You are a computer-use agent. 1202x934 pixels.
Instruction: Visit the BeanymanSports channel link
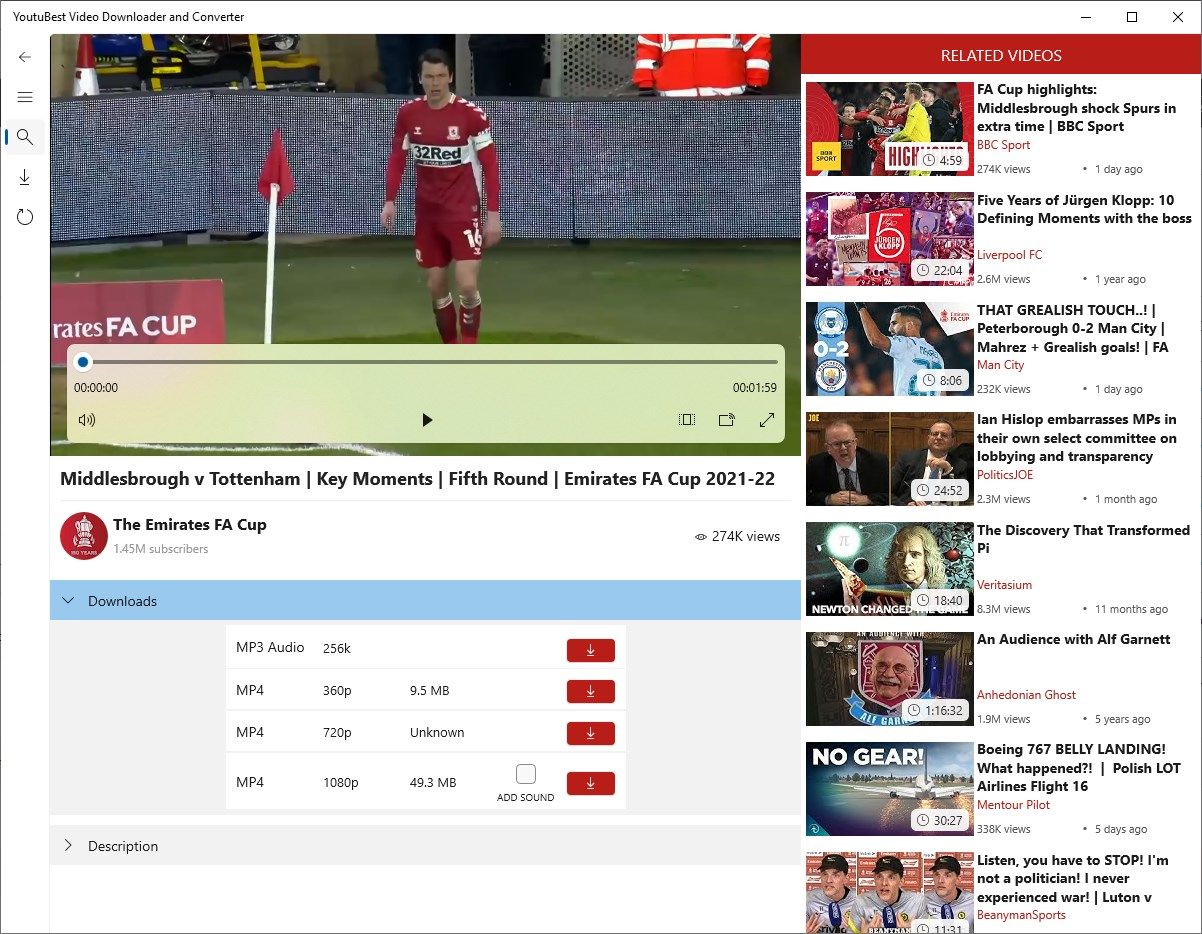click(1021, 915)
